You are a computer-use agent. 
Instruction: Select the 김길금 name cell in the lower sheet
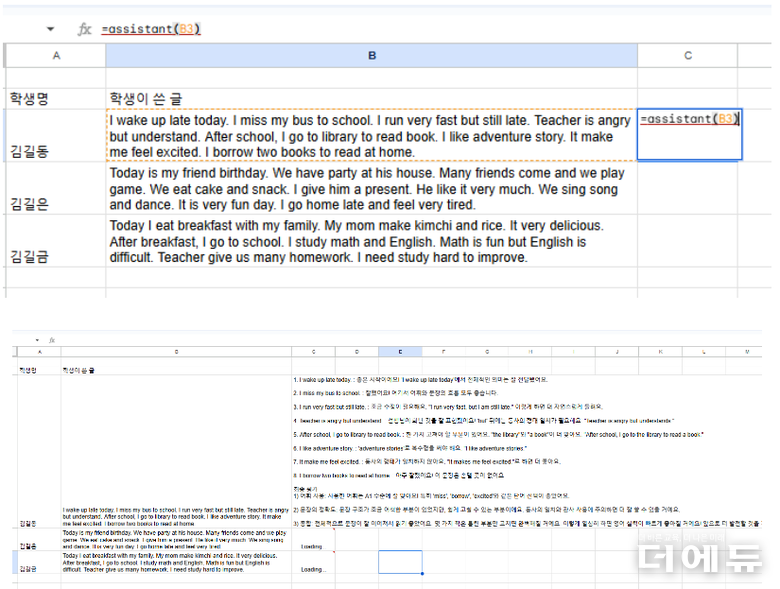coord(39,562)
